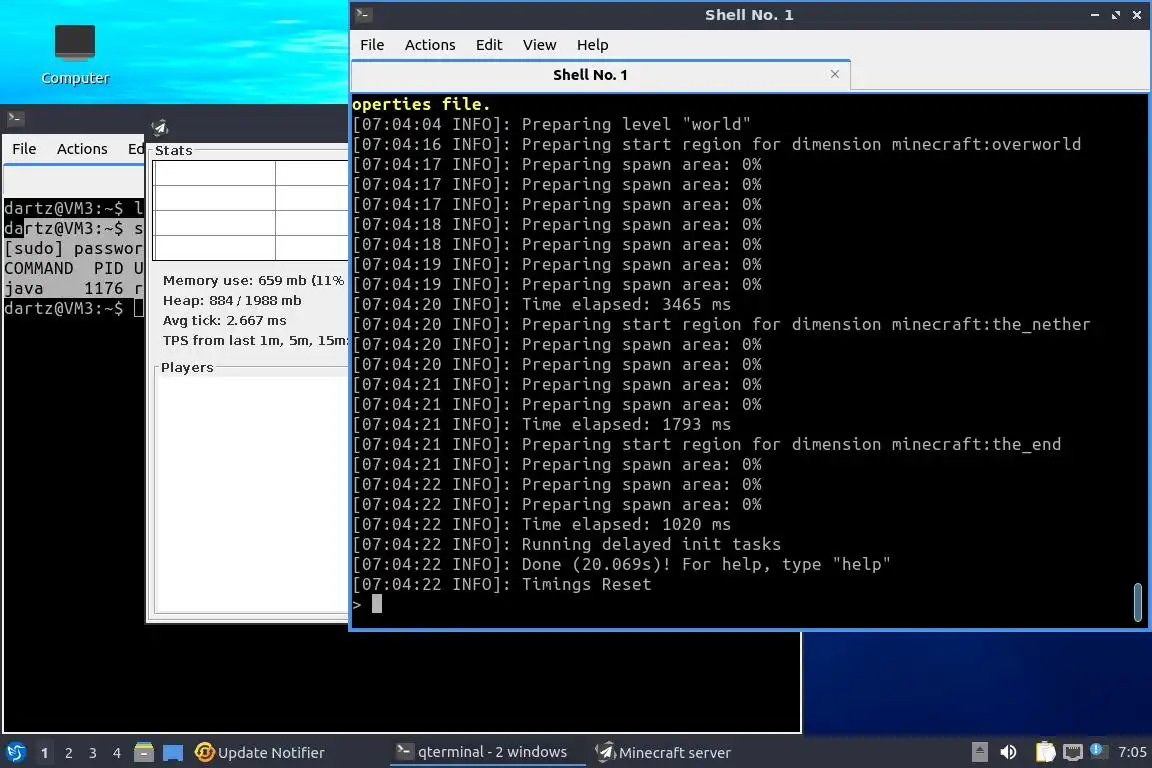Click the Avg tick: 2.667 ms text
Image resolution: width=1152 pixels, height=768 pixels.
coord(225,320)
